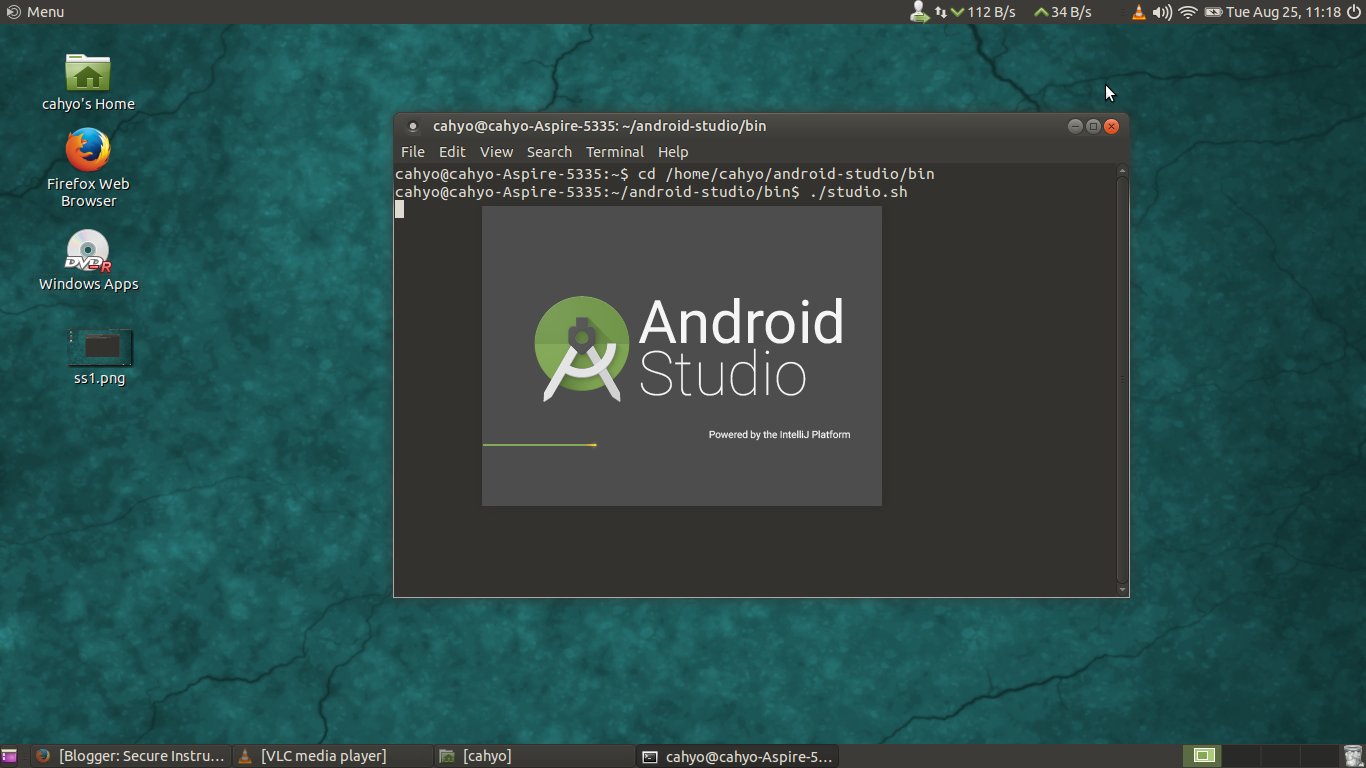Click the terminal window title bar icon
Screen dimensions: 1366x768
413,126
